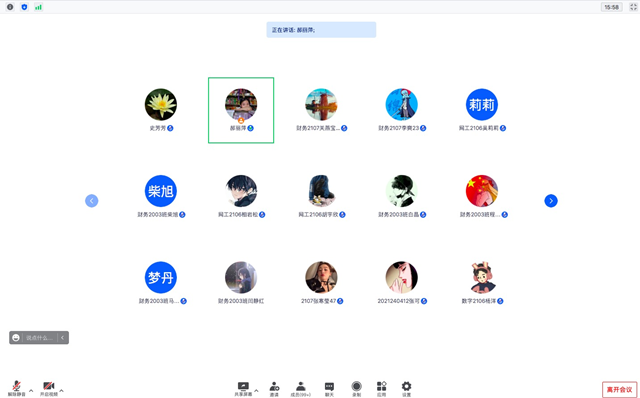This screenshot has height=398, width=640.
Task: Select the pale-faced red-lips illustration avatar
Action: pos(401,278)
